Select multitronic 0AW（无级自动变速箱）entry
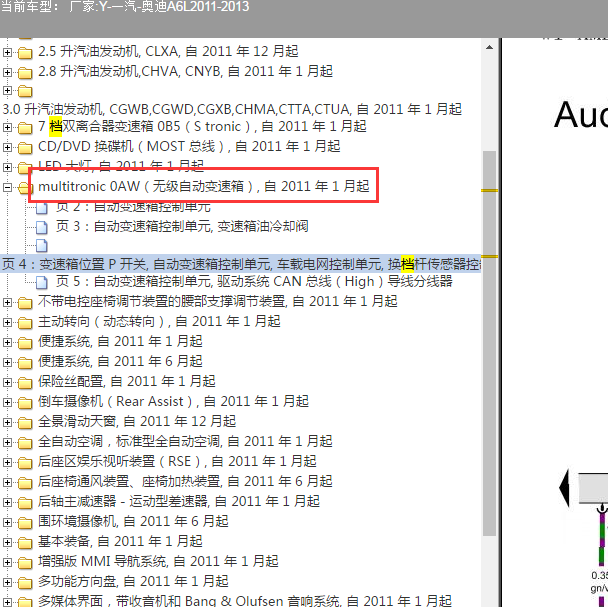 click(x=204, y=187)
